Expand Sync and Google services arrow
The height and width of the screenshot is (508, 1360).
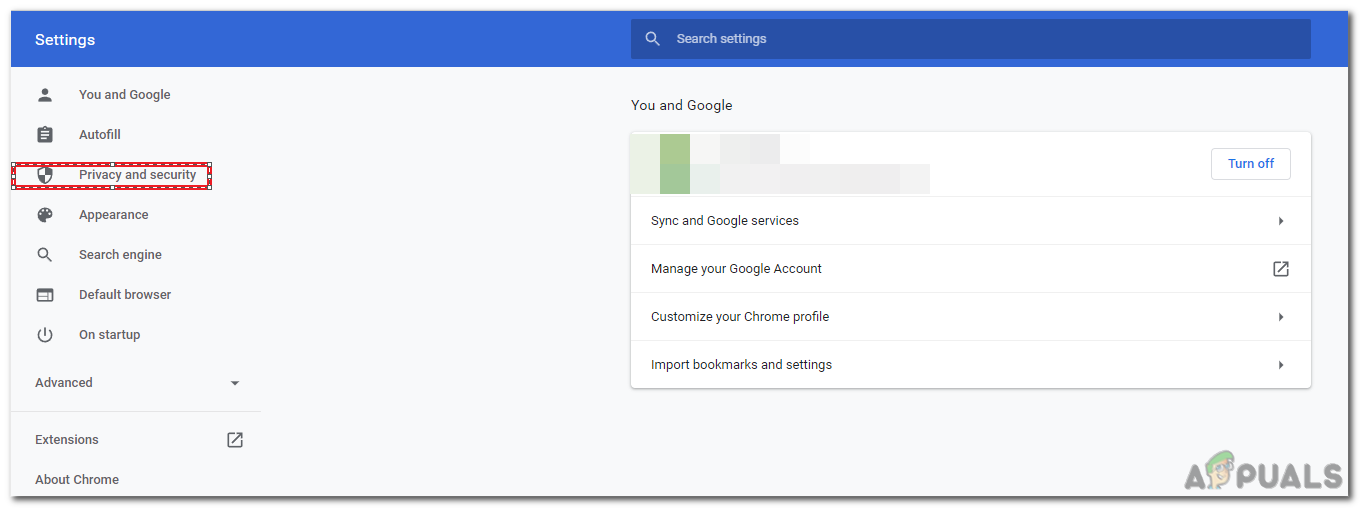[x=1281, y=221]
